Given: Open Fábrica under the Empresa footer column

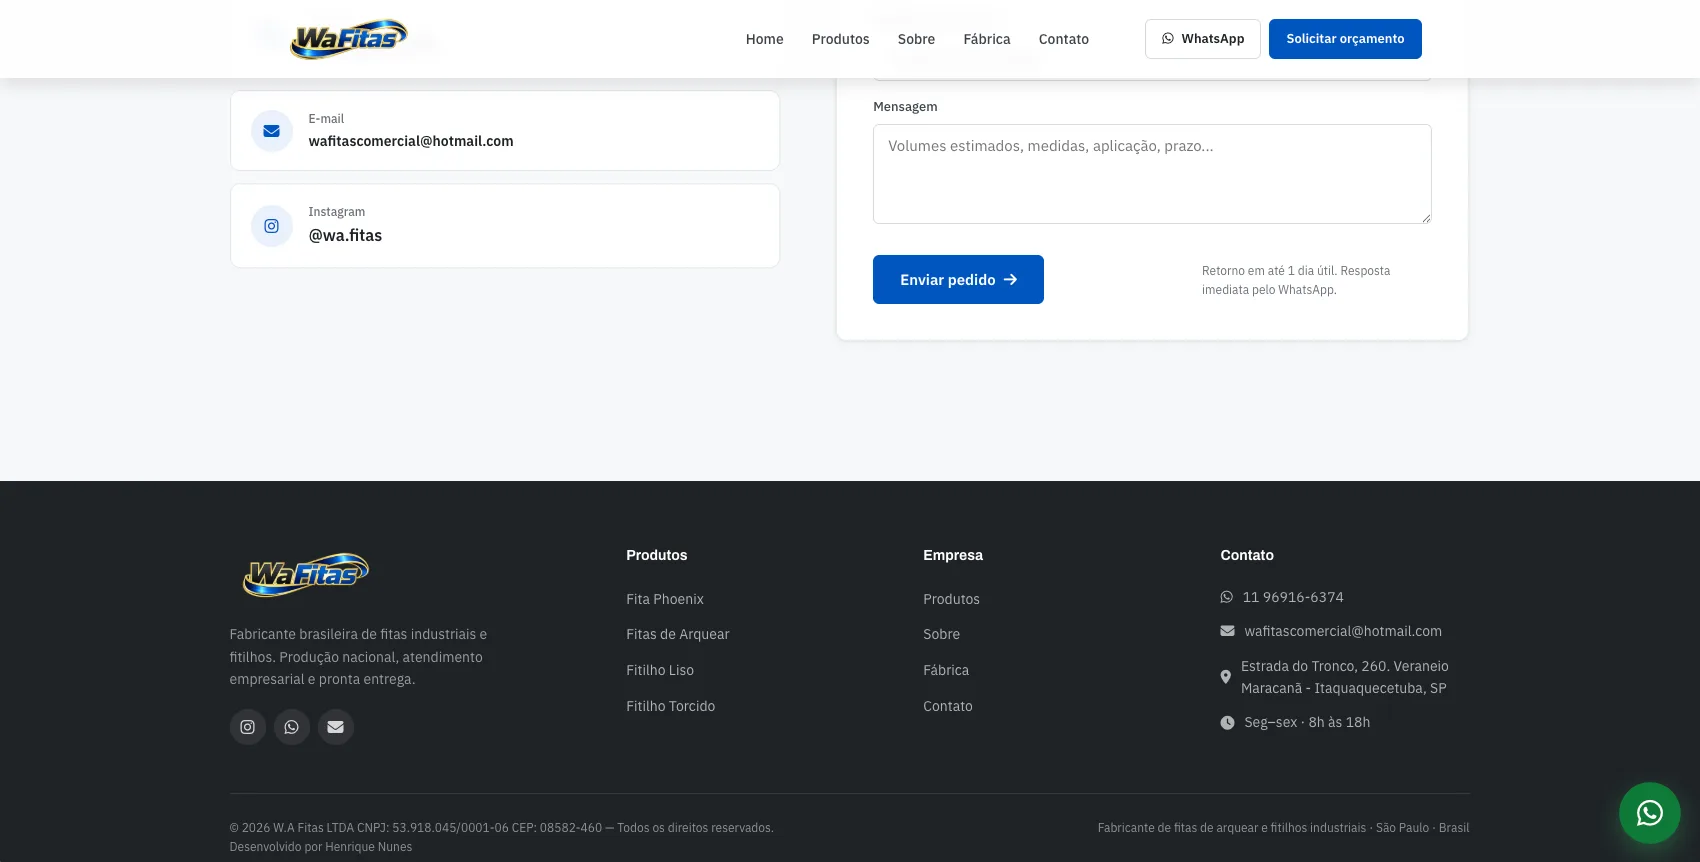Looking at the screenshot, I should click(x=946, y=670).
